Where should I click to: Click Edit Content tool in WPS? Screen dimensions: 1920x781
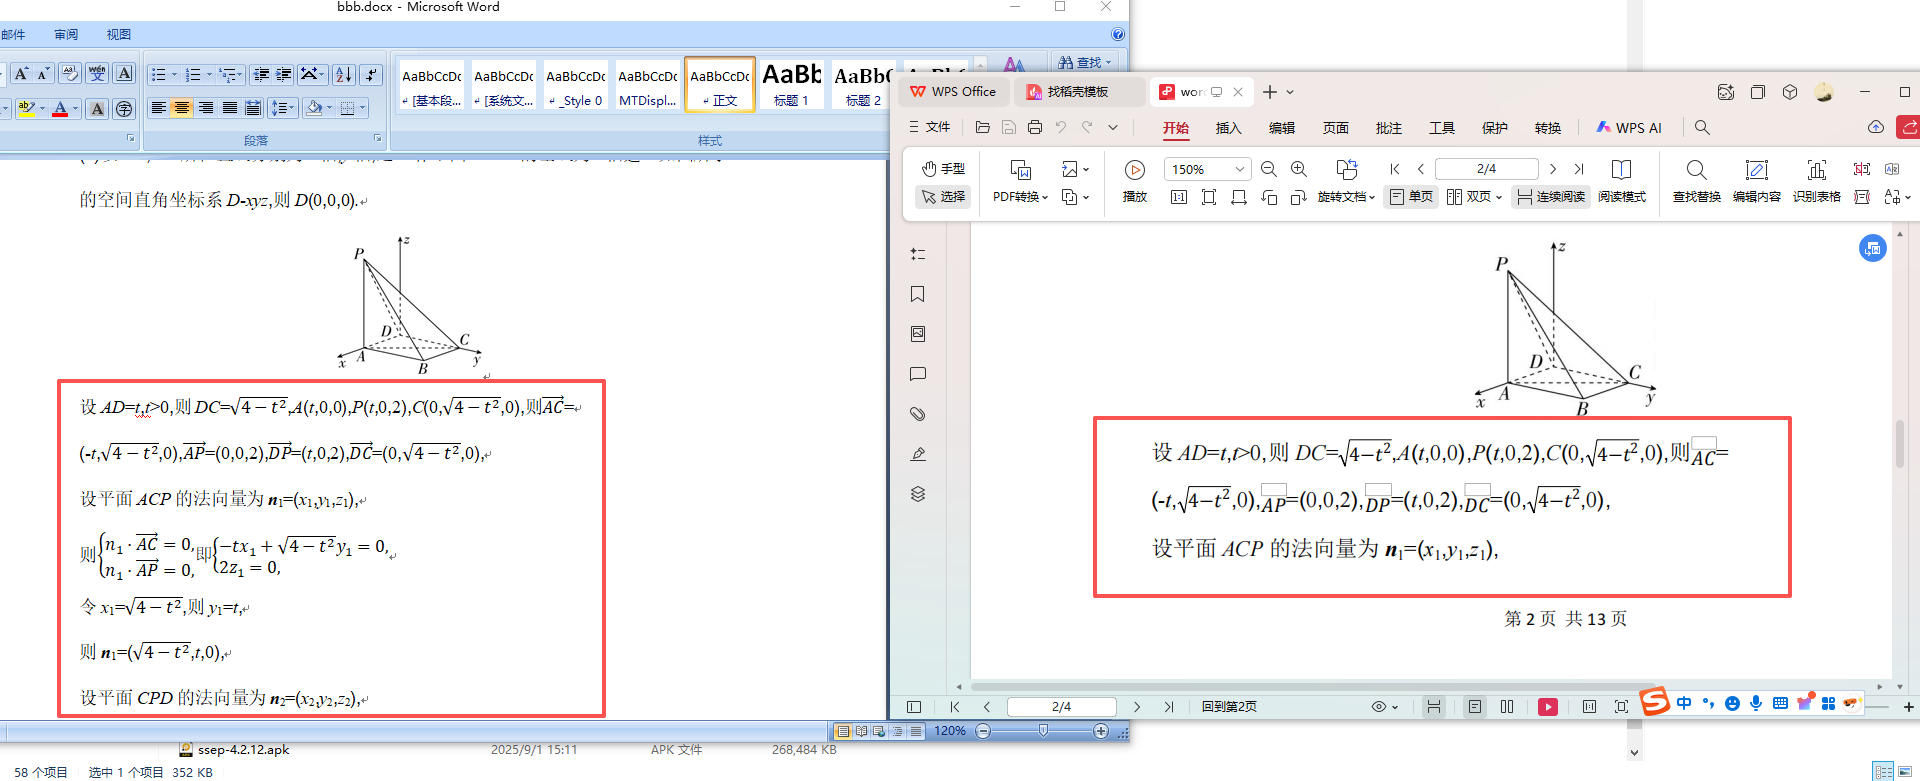(x=1757, y=180)
